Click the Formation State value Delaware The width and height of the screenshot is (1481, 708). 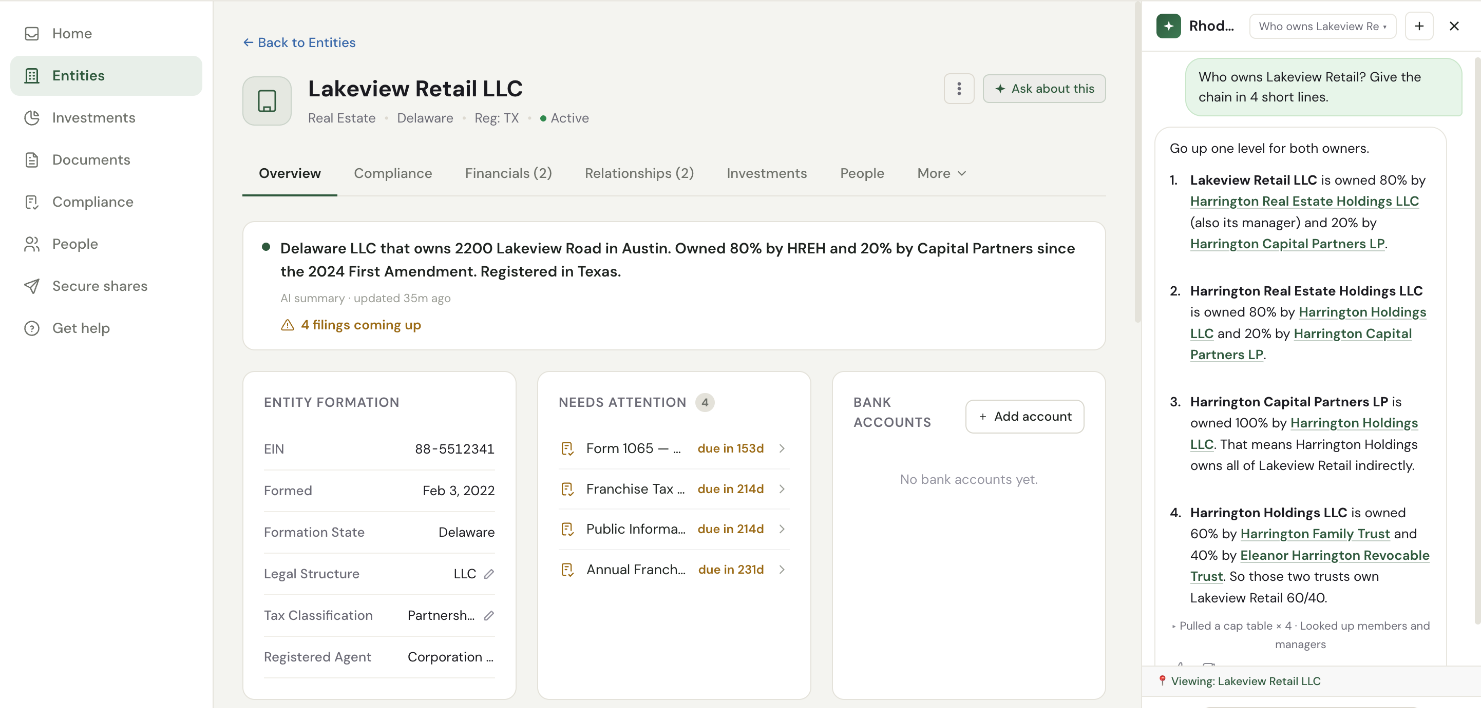click(467, 532)
